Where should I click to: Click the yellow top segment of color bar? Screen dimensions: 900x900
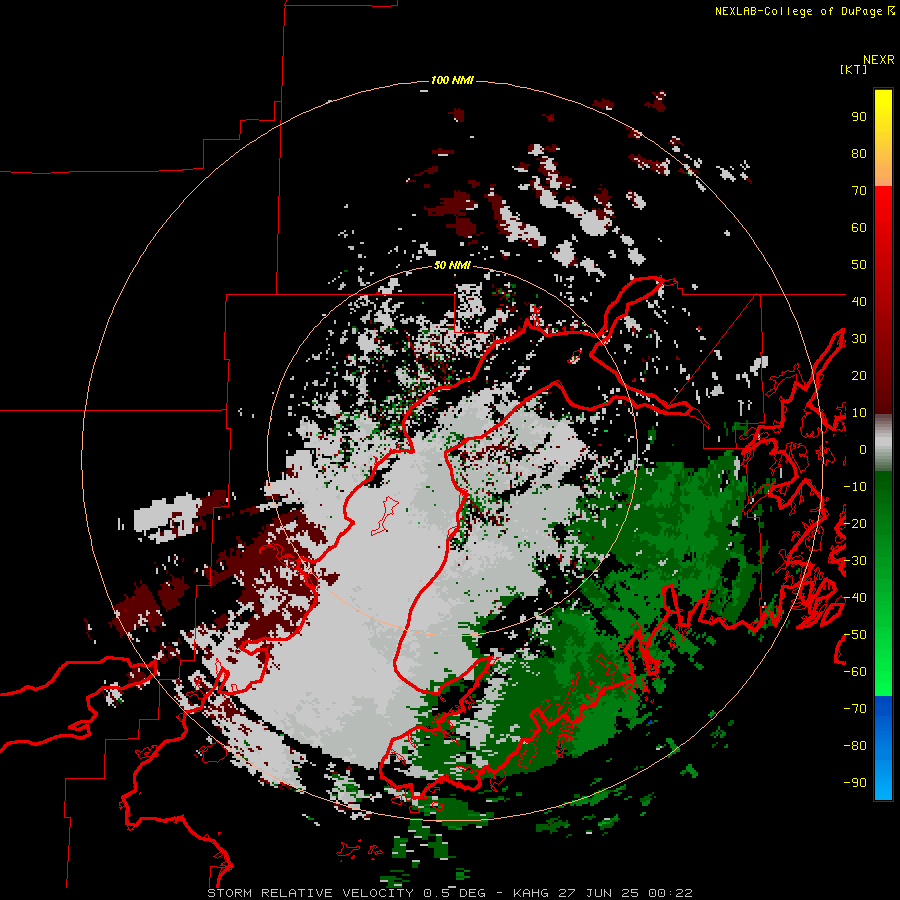click(x=883, y=109)
